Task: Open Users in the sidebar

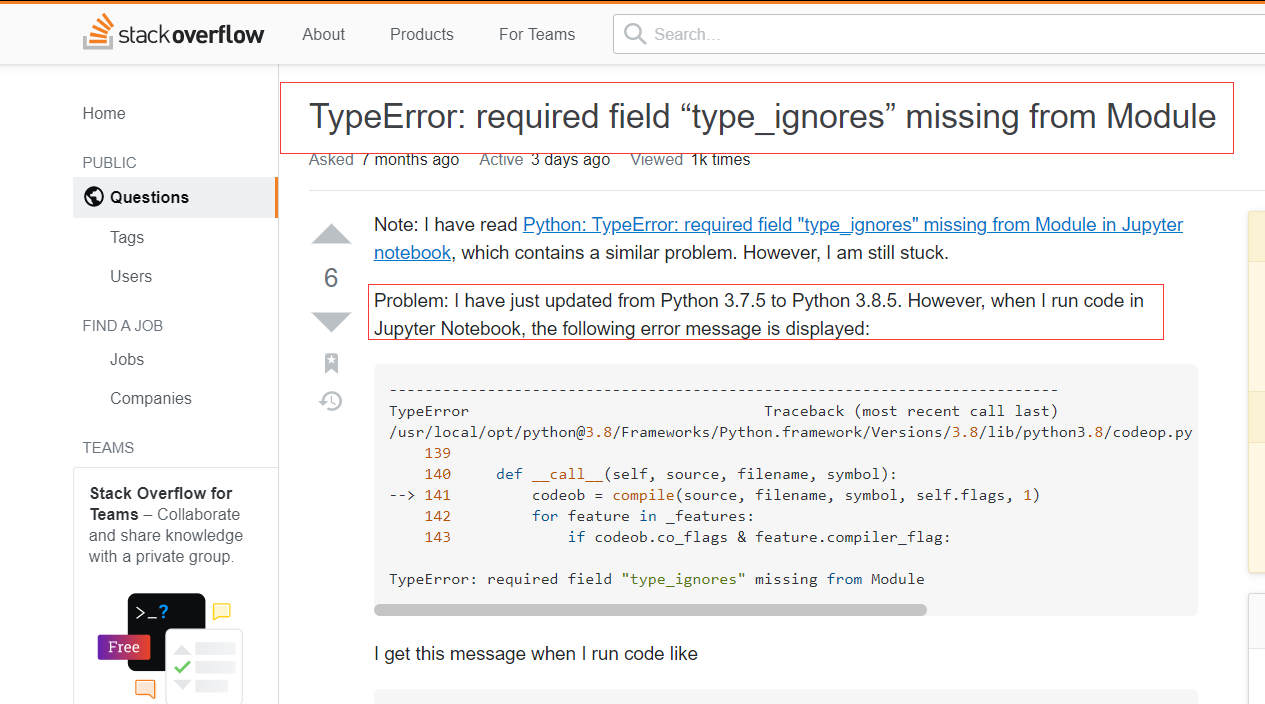Action: 131,276
